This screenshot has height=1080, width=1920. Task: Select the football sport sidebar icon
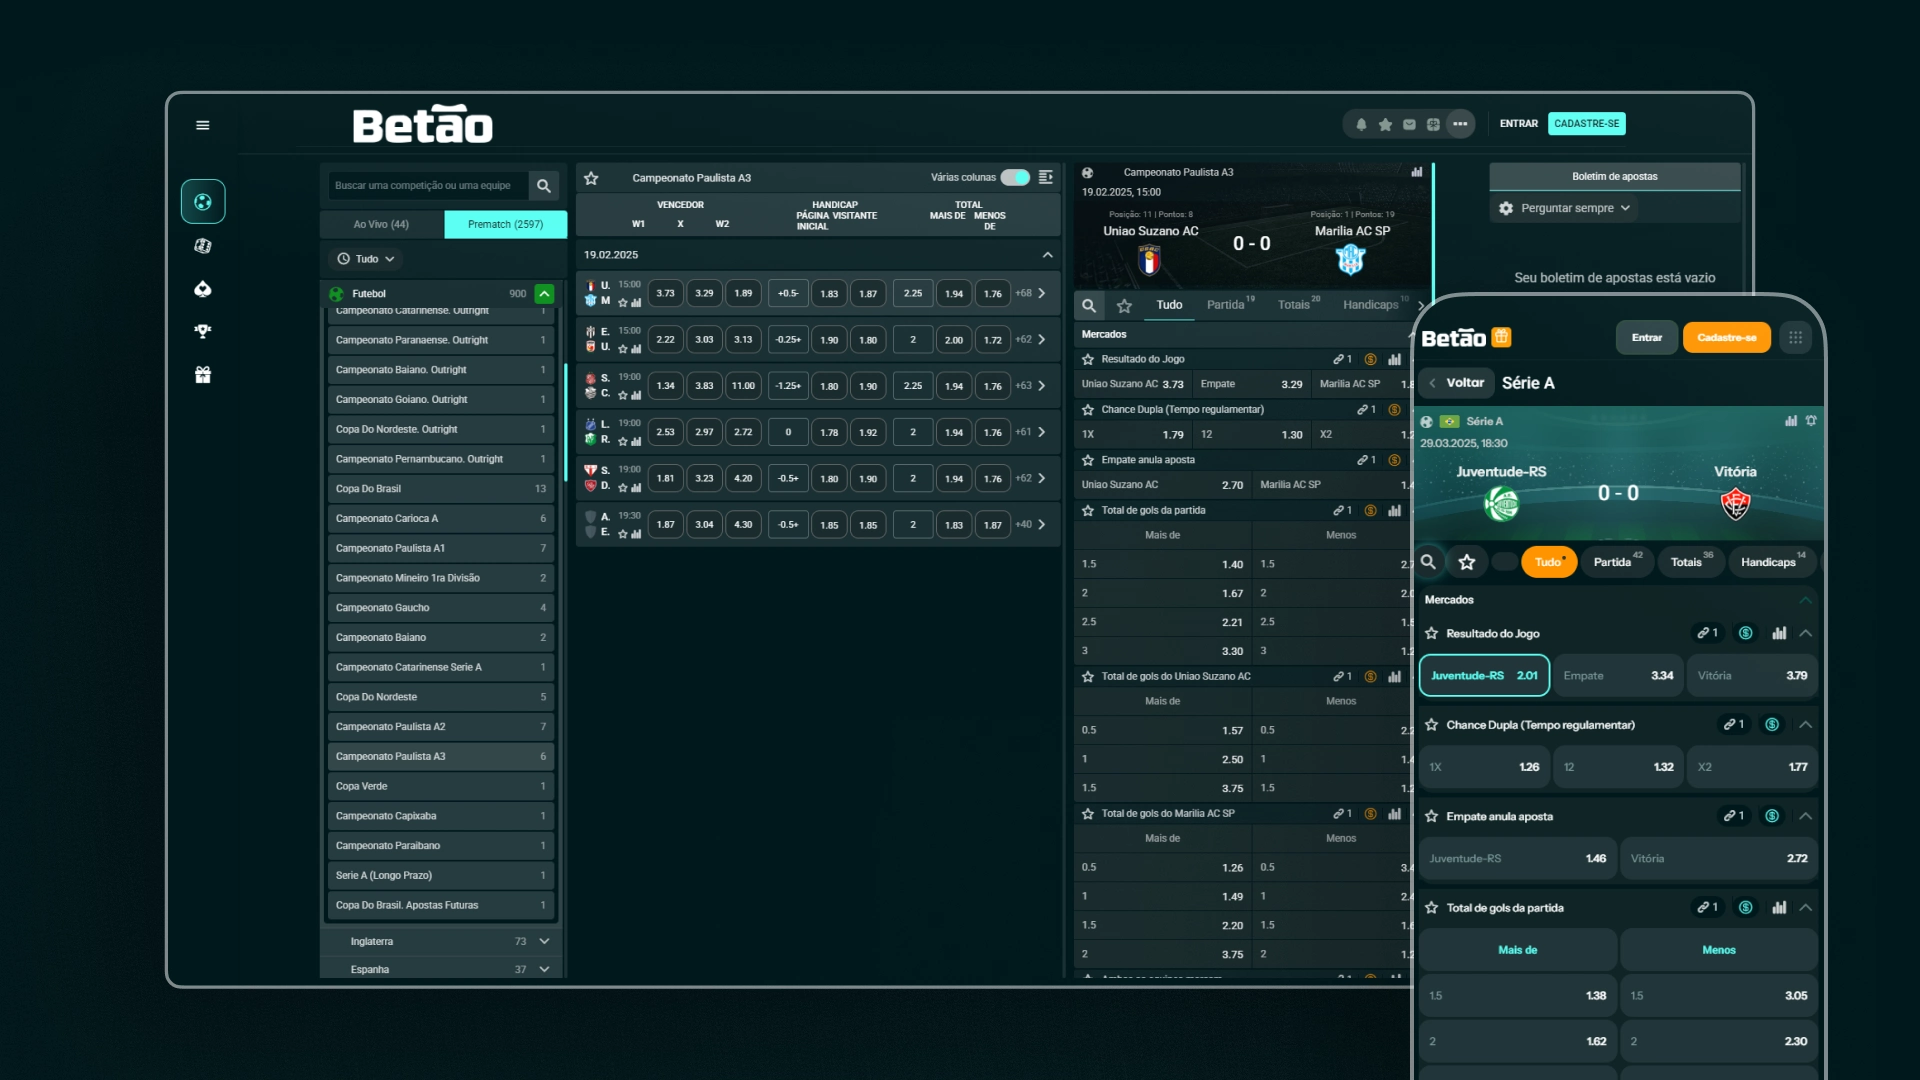tap(203, 202)
